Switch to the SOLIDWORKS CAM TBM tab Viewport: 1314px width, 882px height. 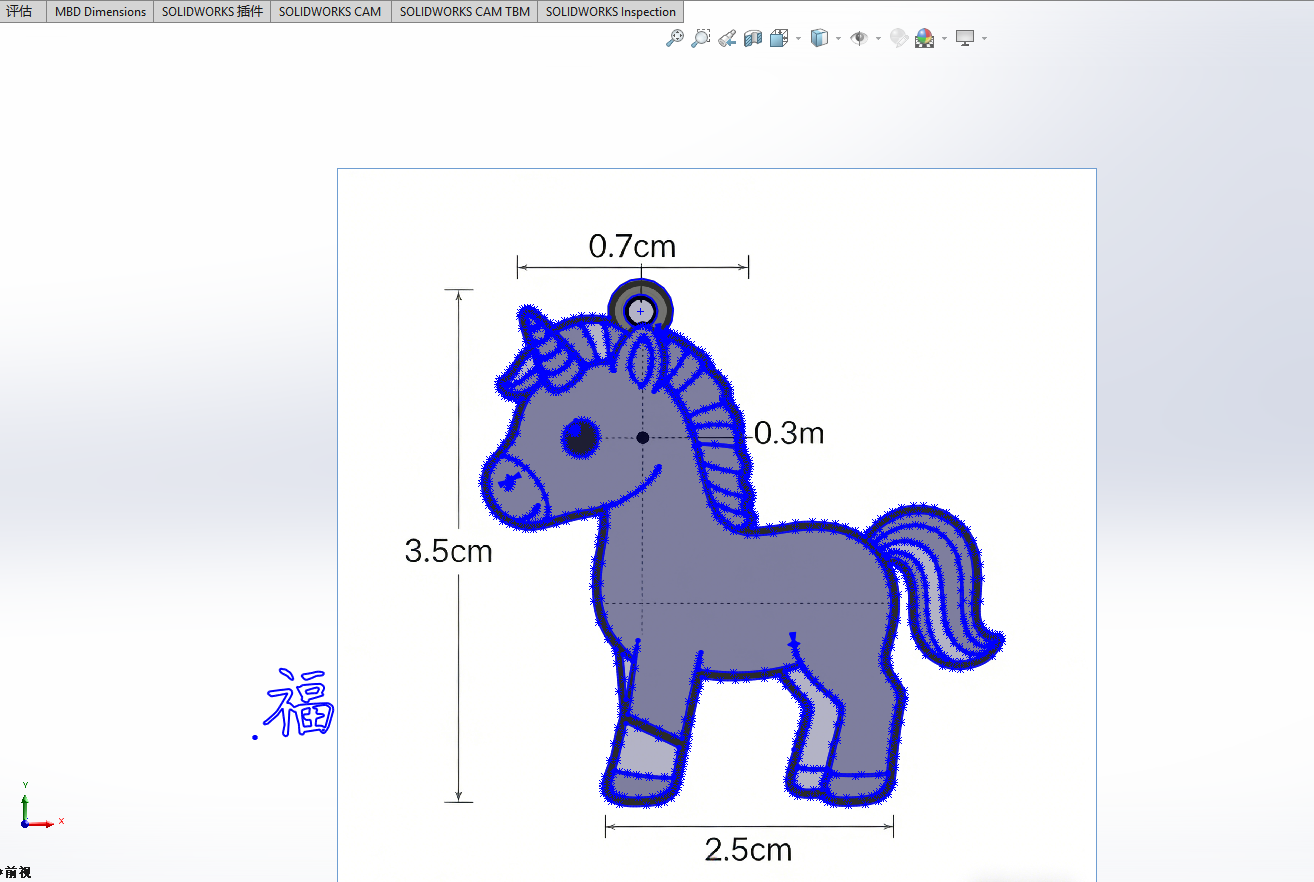(x=465, y=12)
